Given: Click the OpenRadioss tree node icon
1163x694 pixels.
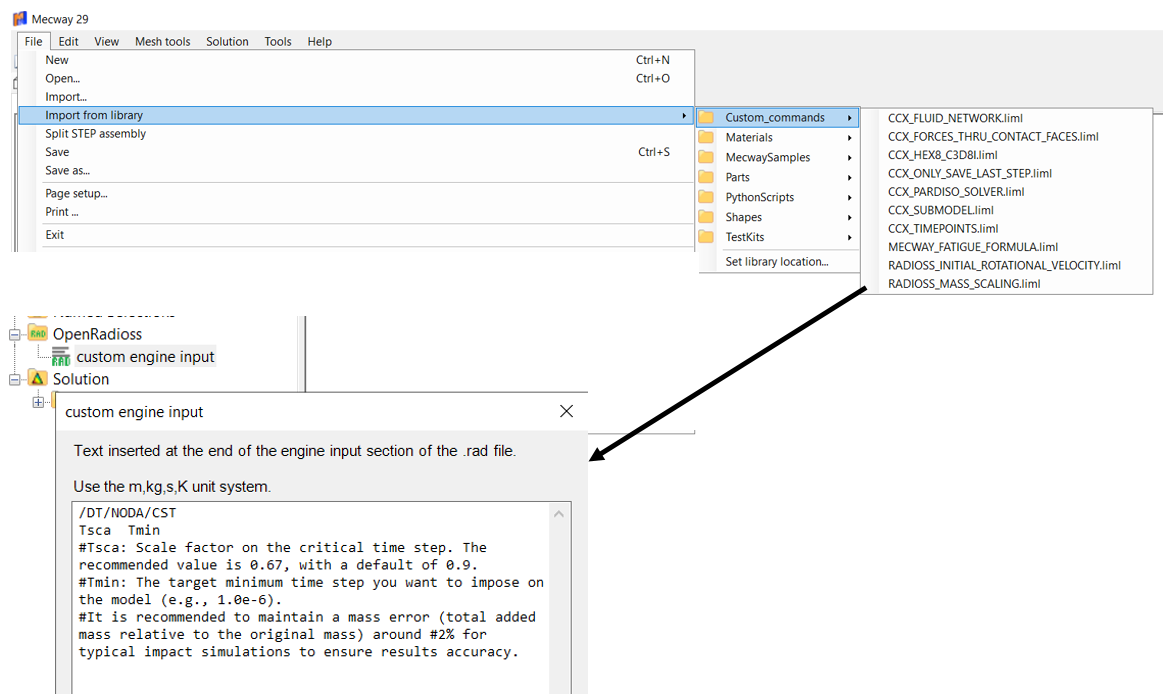Looking at the screenshot, I should 38,334.
